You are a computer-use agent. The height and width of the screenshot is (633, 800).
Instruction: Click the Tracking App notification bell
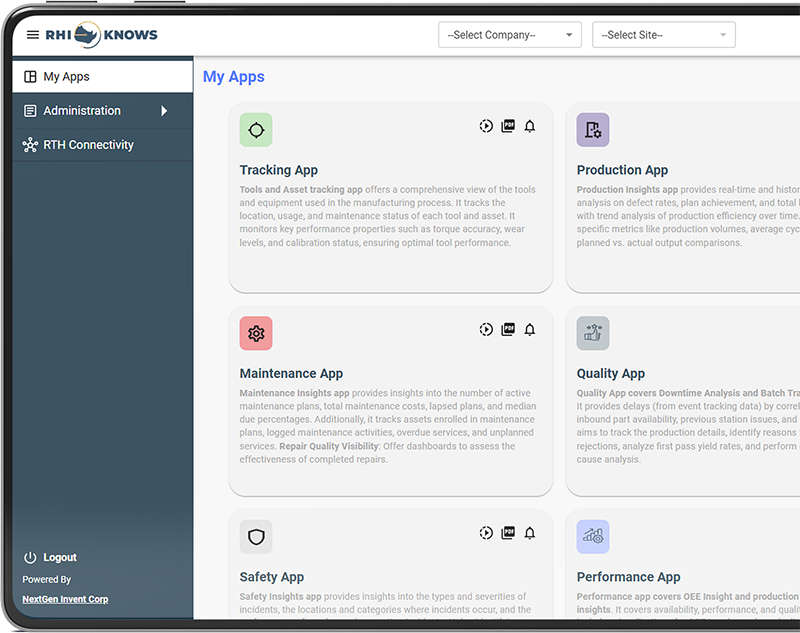pyautogui.click(x=530, y=126)
